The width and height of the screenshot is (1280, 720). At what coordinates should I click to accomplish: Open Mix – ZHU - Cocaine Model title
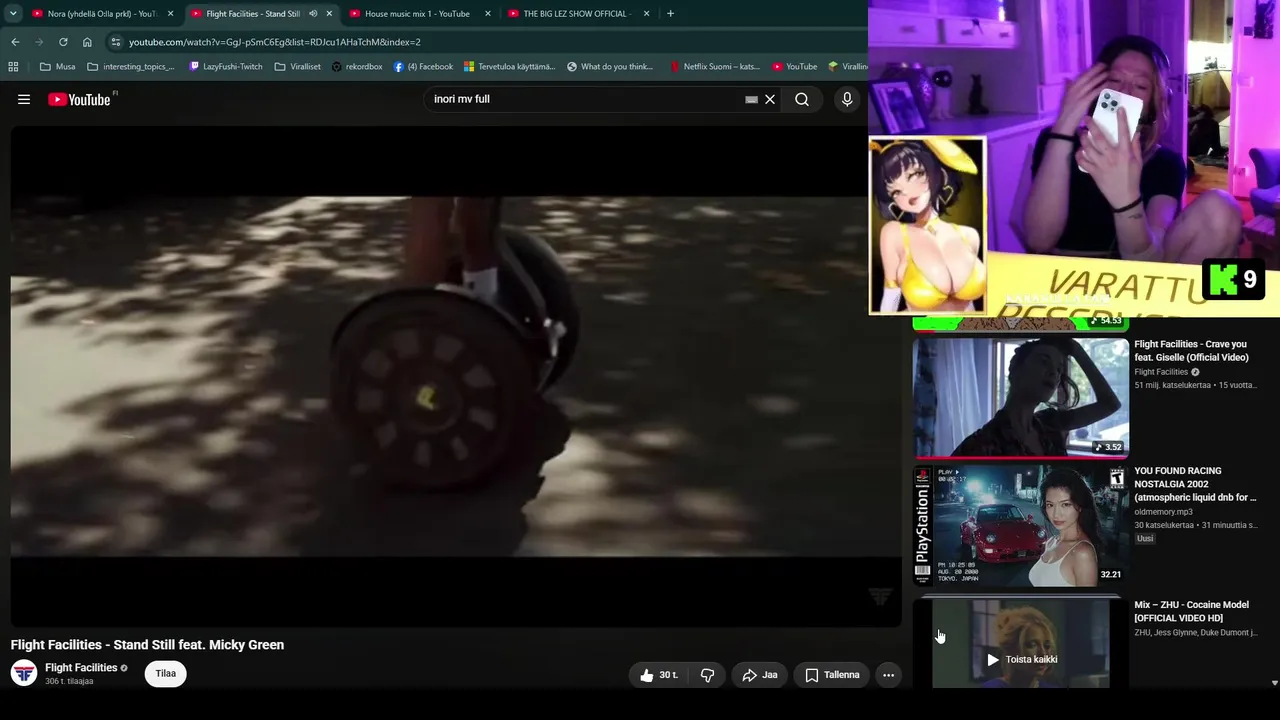point(1192,611)
